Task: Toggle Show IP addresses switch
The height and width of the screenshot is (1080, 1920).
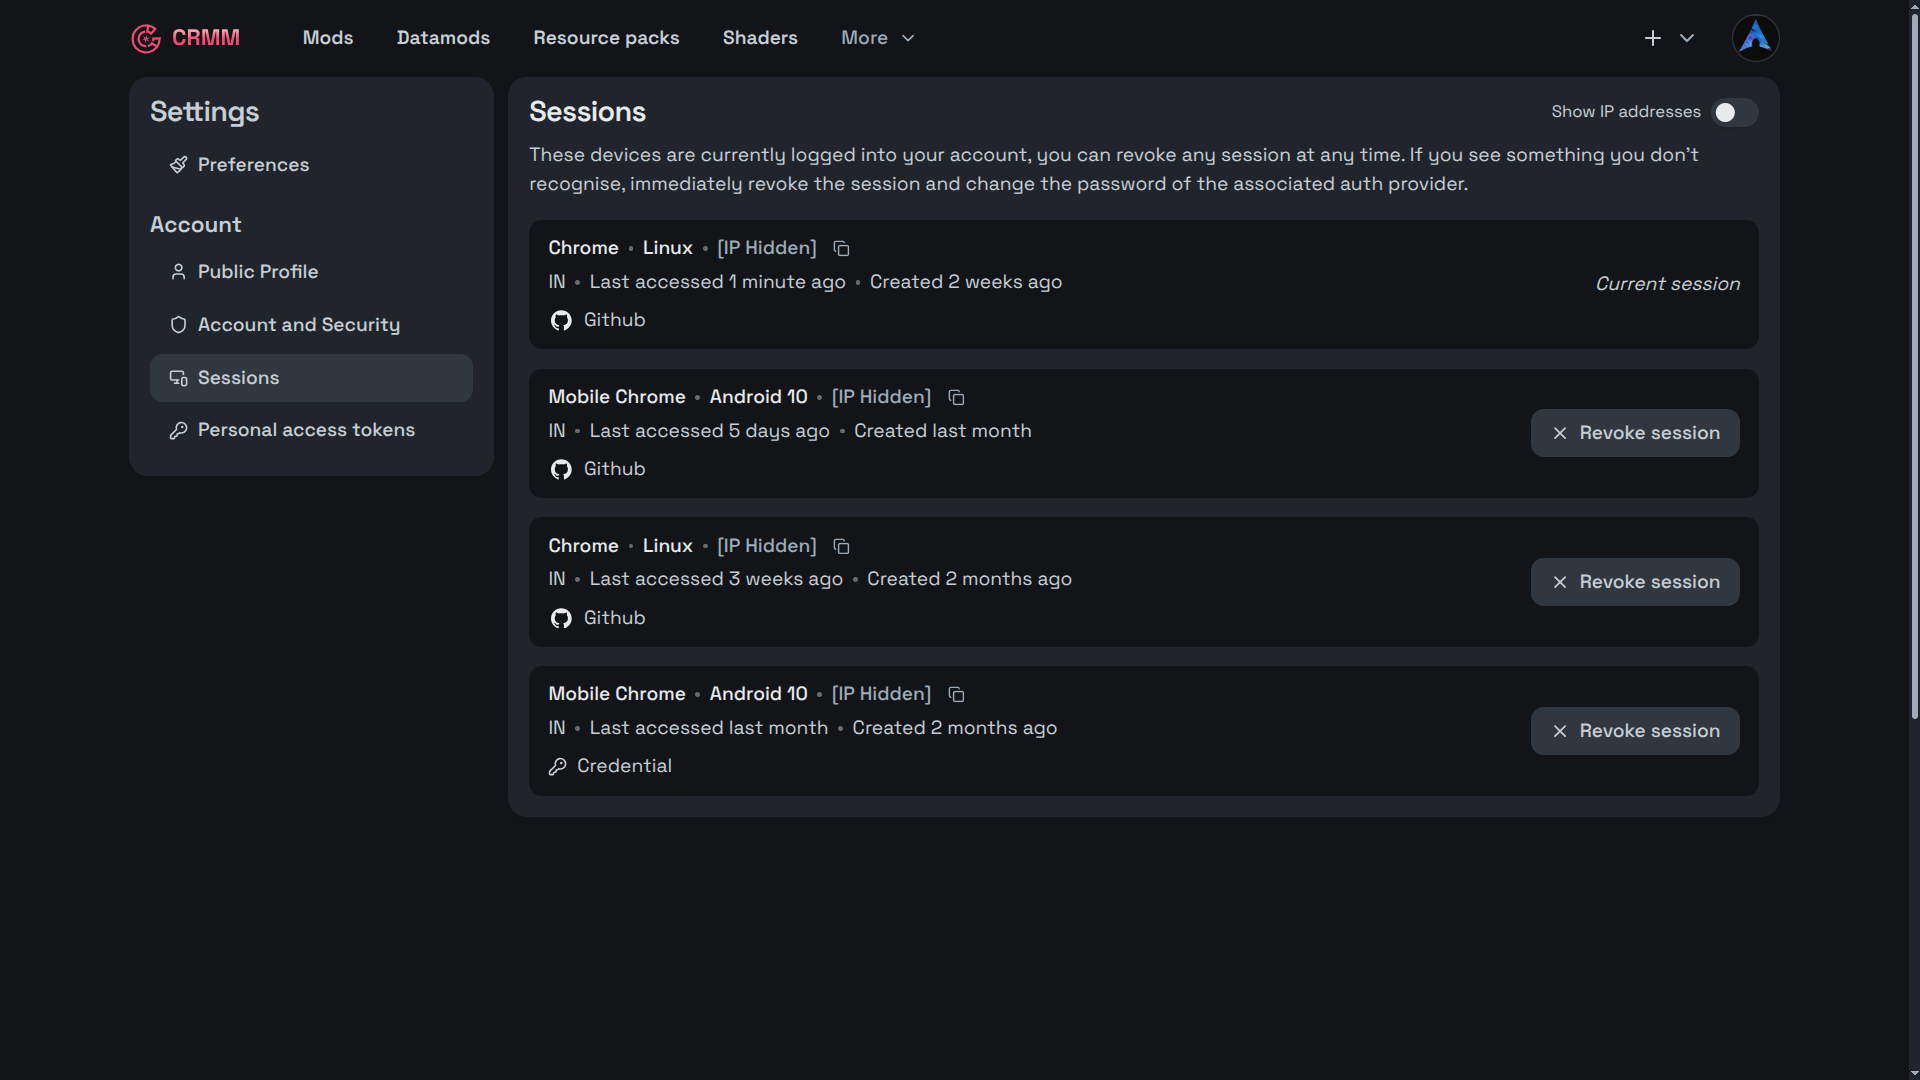Action: pyautogui.click(x=1735, y=112)
